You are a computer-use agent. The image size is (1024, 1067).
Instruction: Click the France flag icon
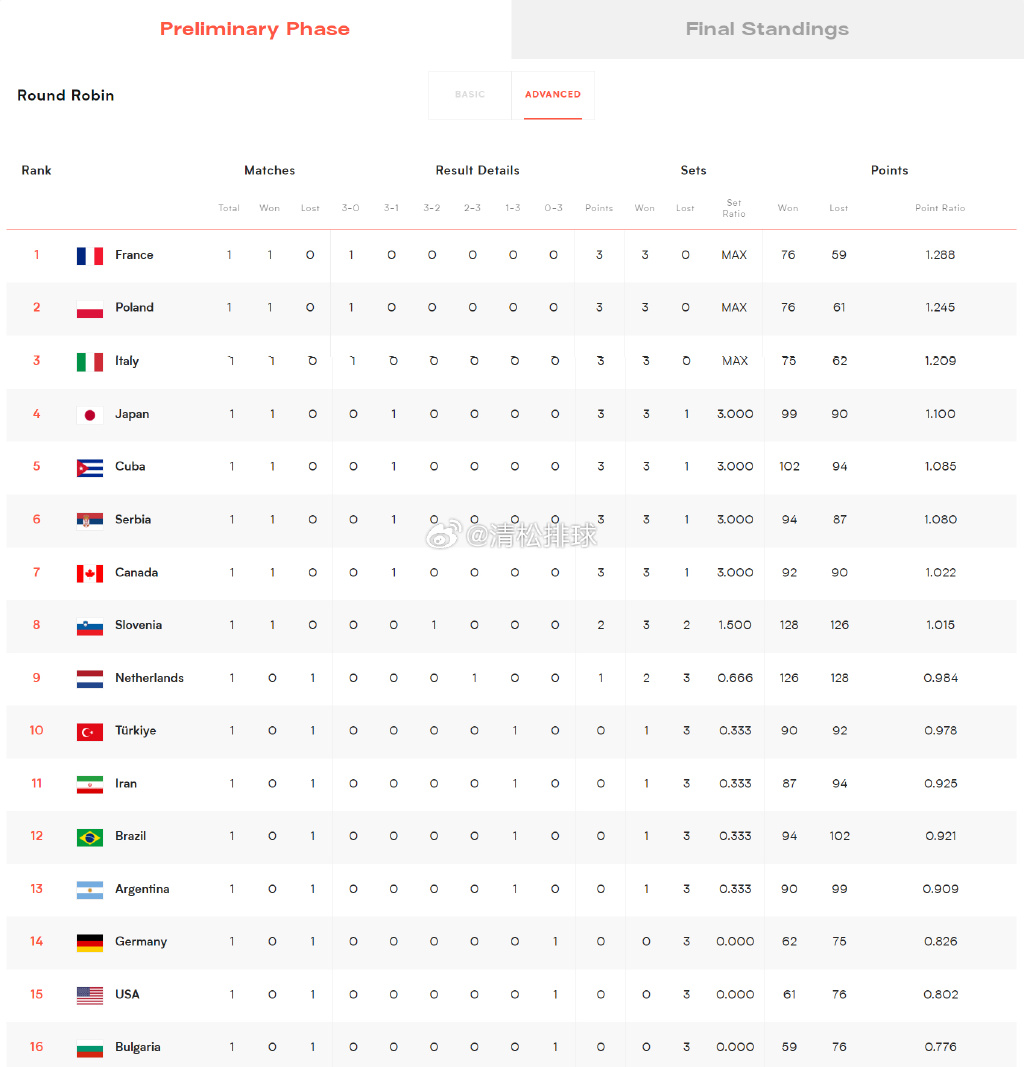pyautogui.click(x=90, y=256)
